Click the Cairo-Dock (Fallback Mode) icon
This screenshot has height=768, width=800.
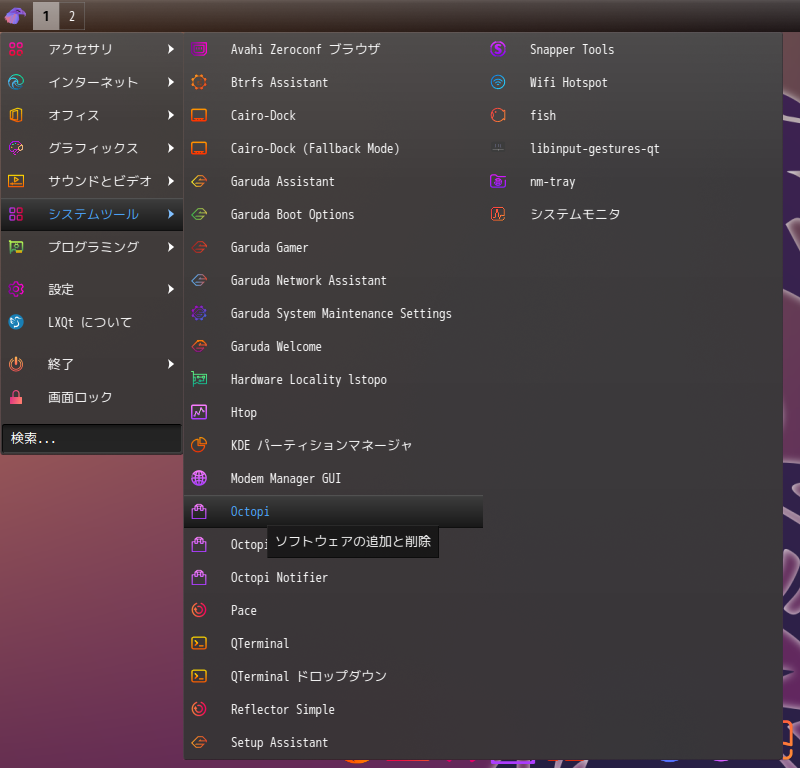[x=199, y=148]
